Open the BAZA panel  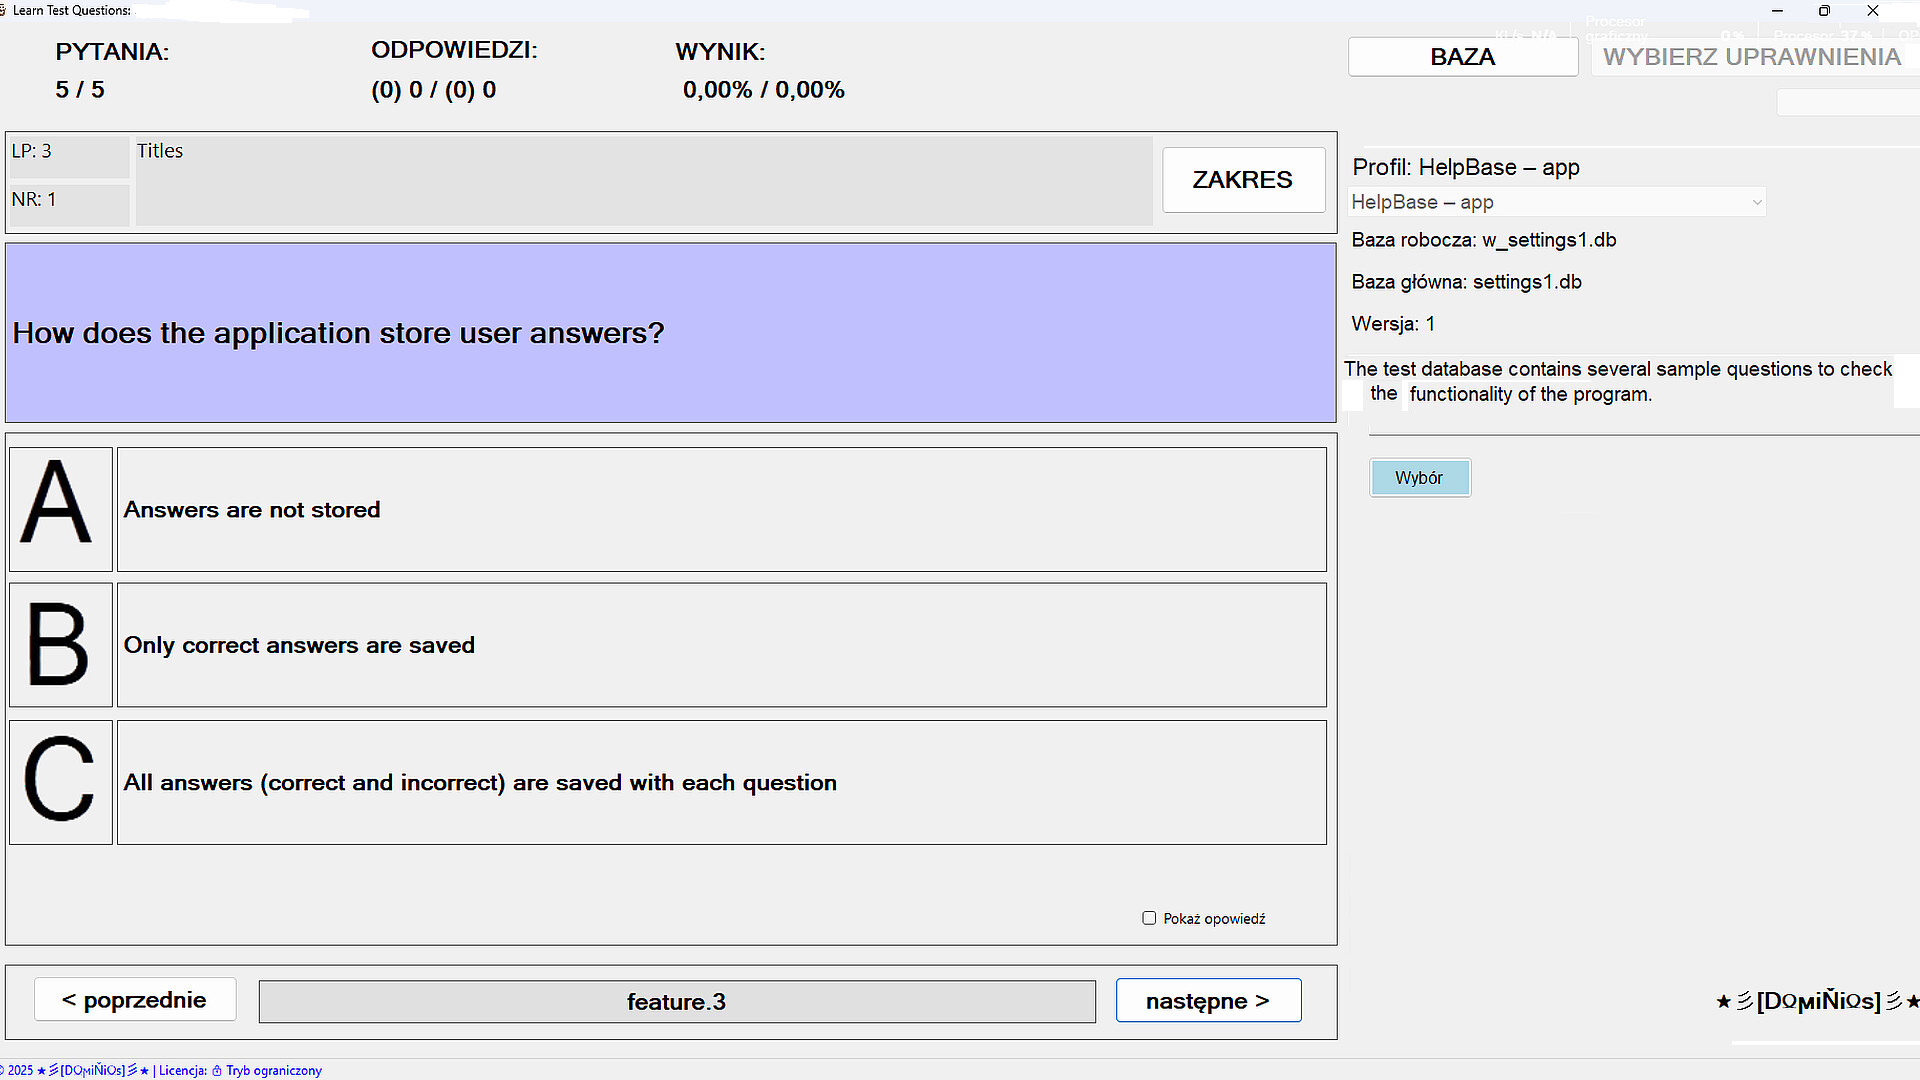(1462, 56)
